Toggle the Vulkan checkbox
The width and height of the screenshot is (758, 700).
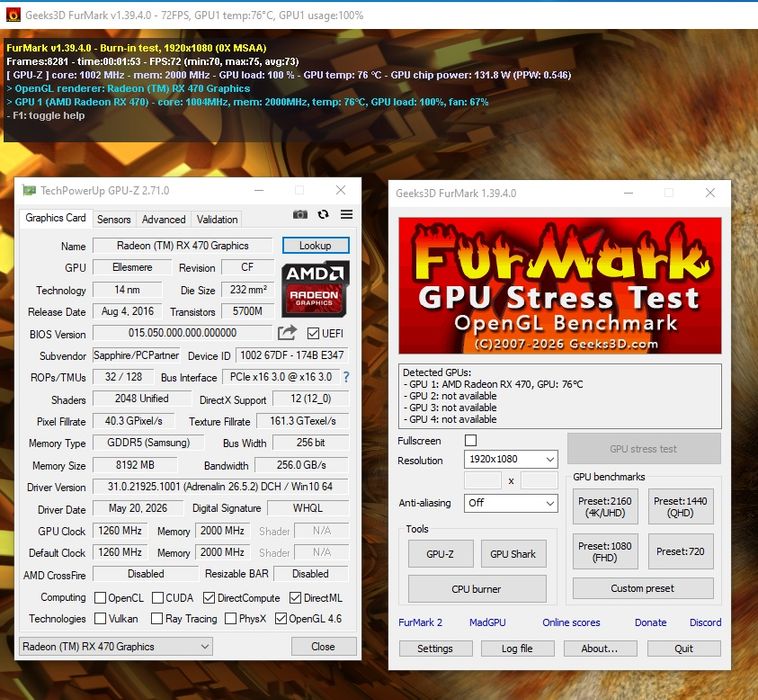tap(100, 618)
